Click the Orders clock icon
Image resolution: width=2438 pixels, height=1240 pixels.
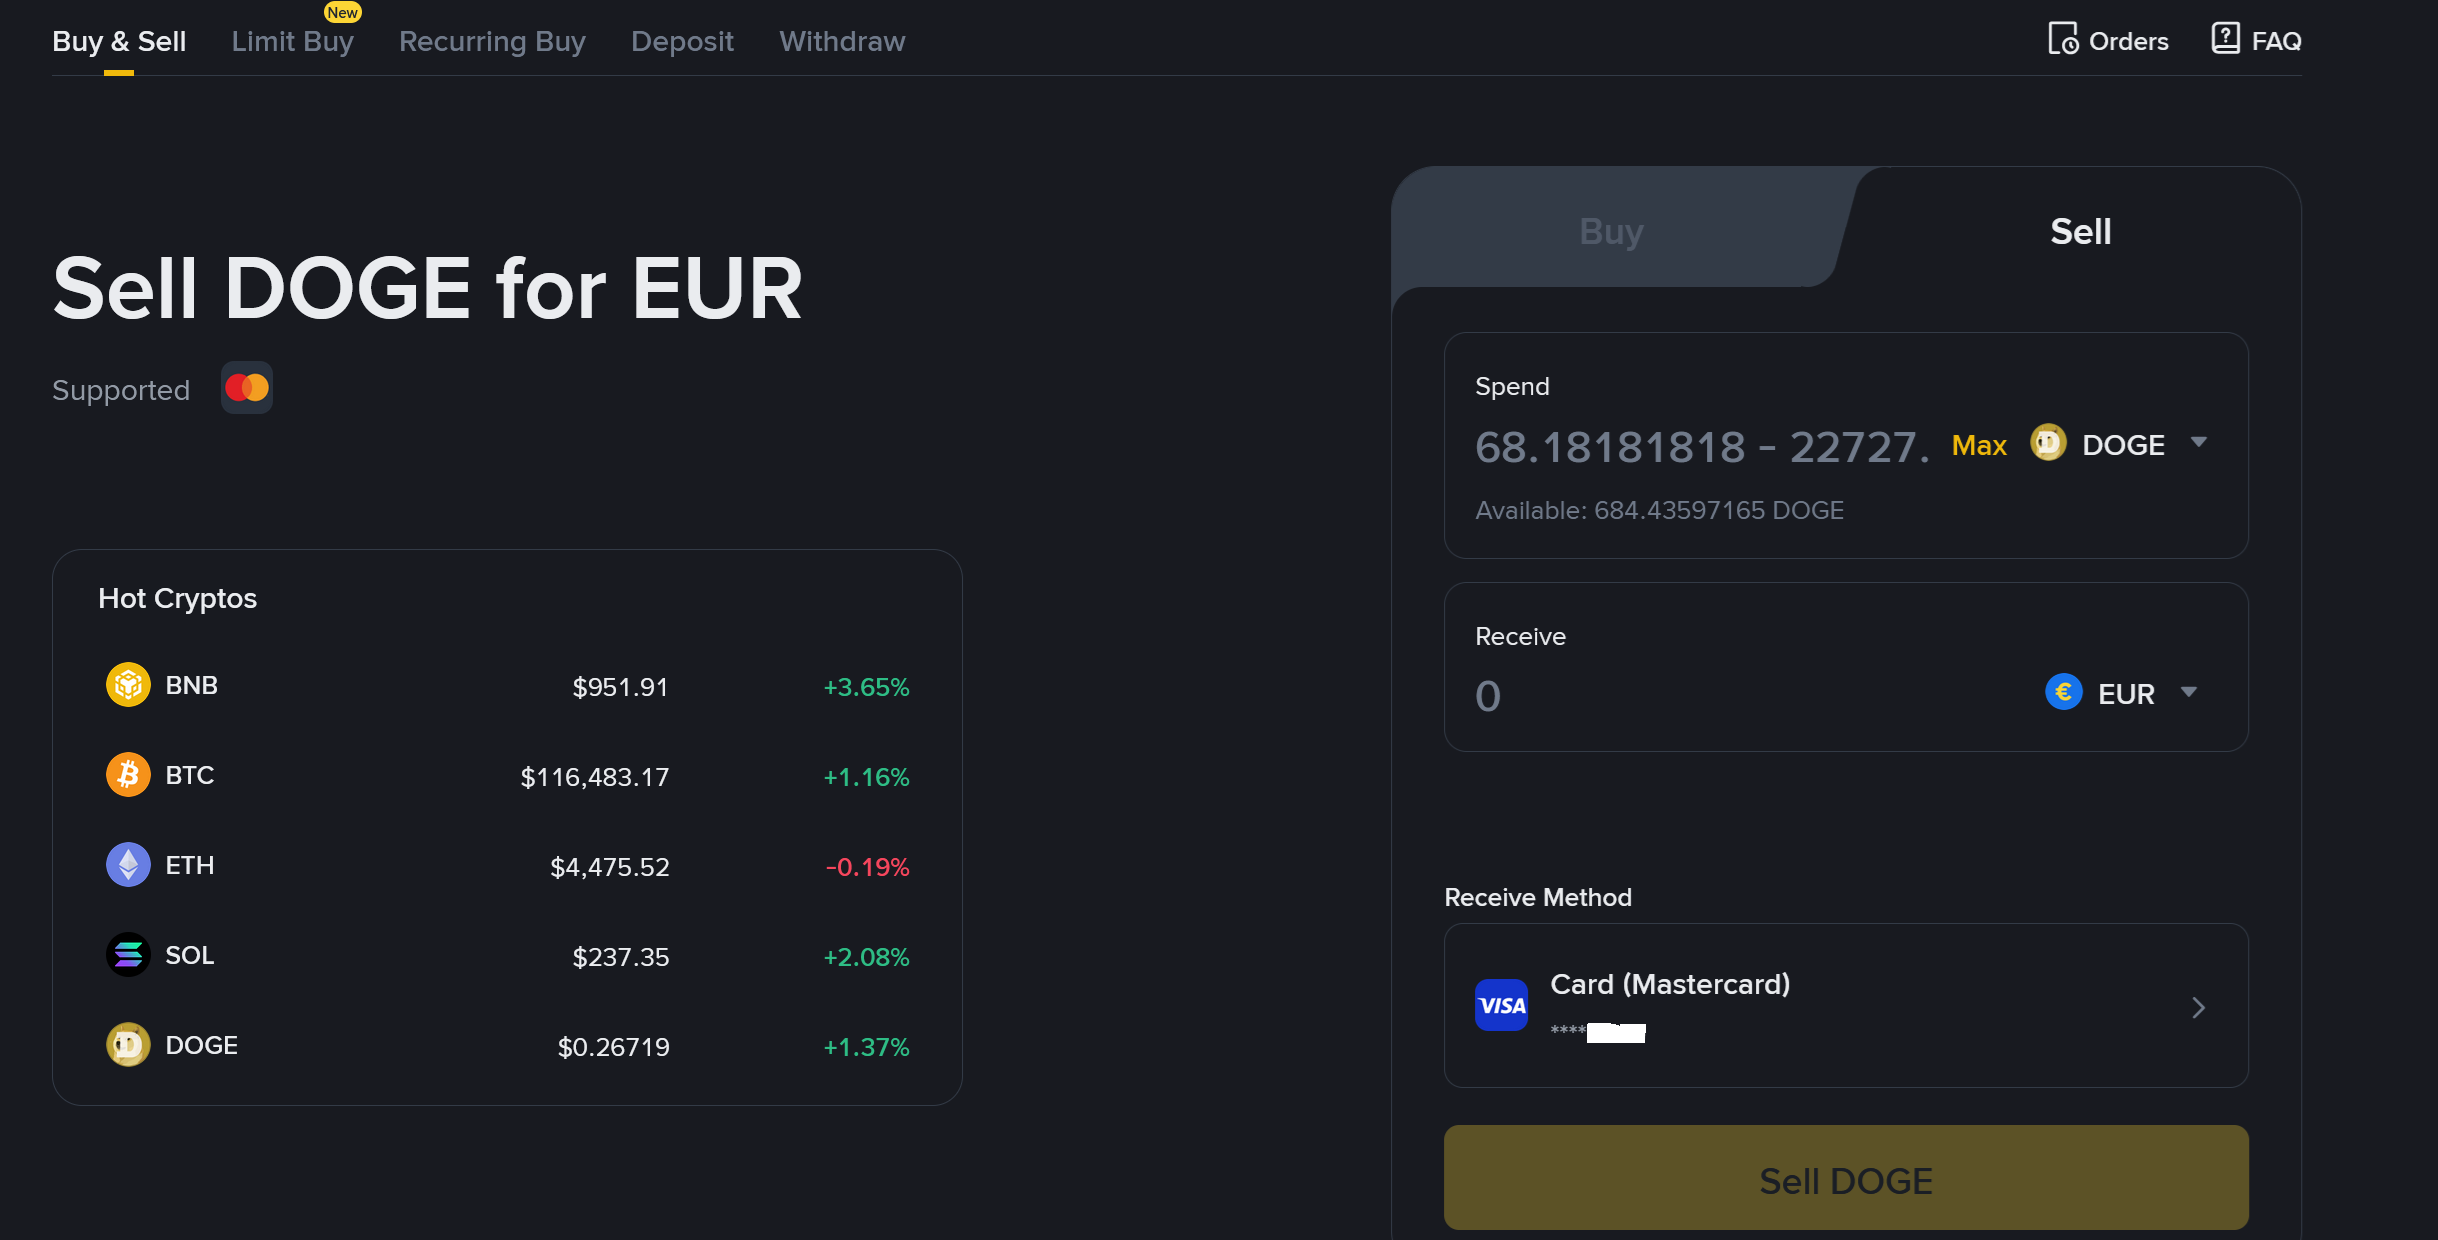(x=2062, y=40)
